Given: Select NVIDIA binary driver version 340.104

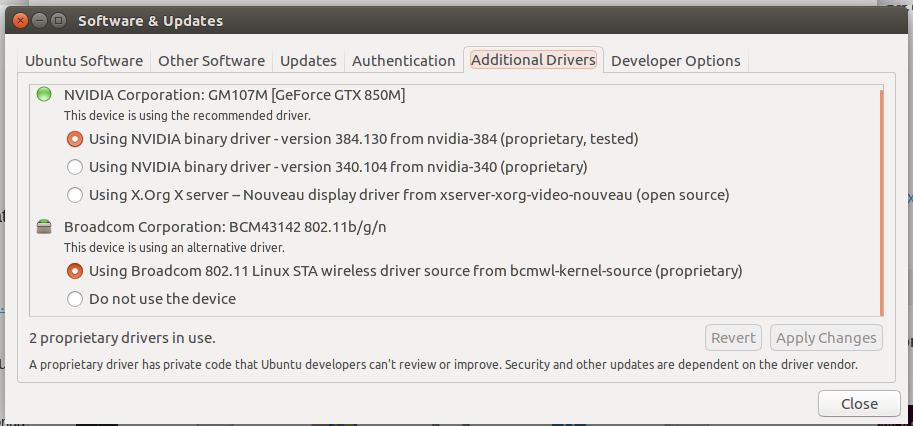Looking at the screenshot, I should coord(327,167).
